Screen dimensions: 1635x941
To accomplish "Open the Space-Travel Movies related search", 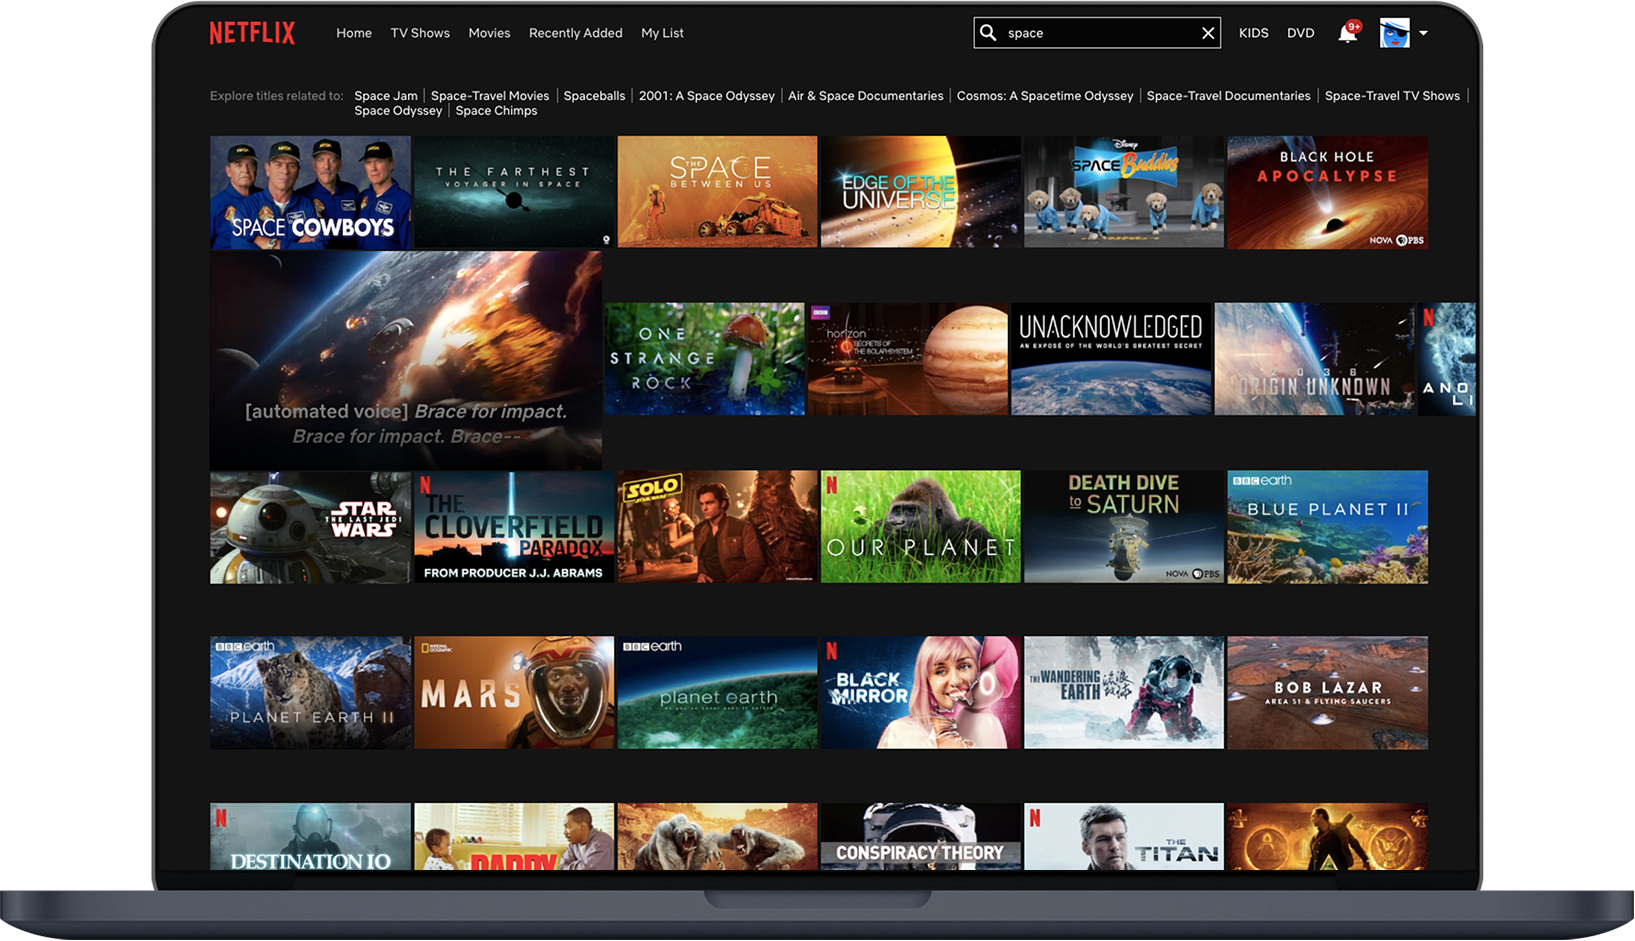I will coord(490,95).
